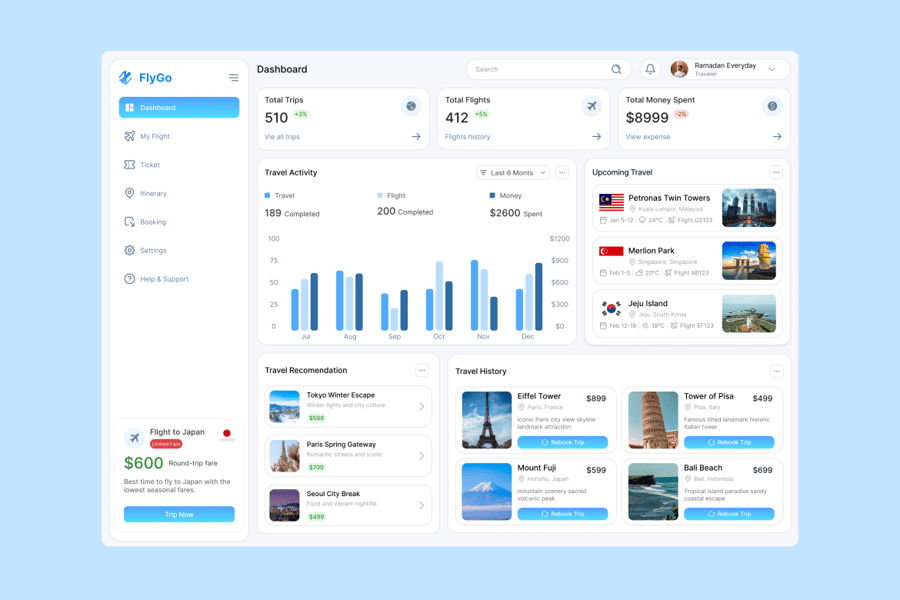The image size is (900, 600).
Task: Click the FlyGo logo icon
Action: [x=126, y=78]
